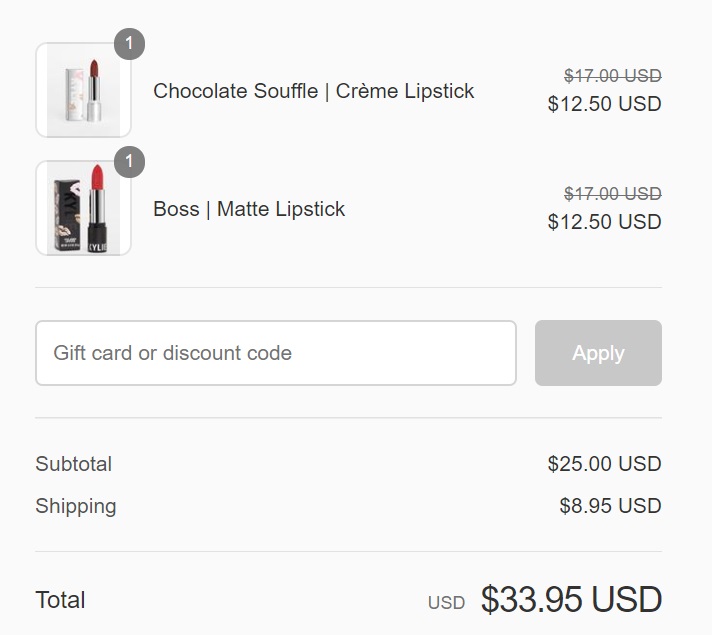Select the Chocolate Souffle Crème Lipstick name

coord(313,91)
